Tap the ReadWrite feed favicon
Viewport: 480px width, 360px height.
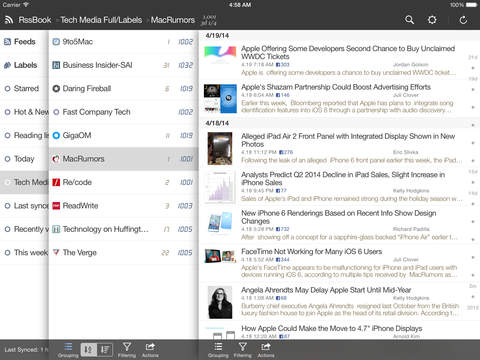56,206
